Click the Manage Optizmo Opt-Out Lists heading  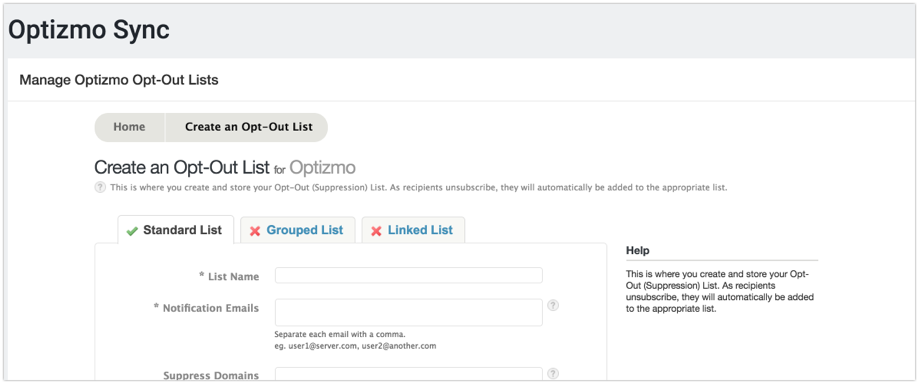click(119, 80)
